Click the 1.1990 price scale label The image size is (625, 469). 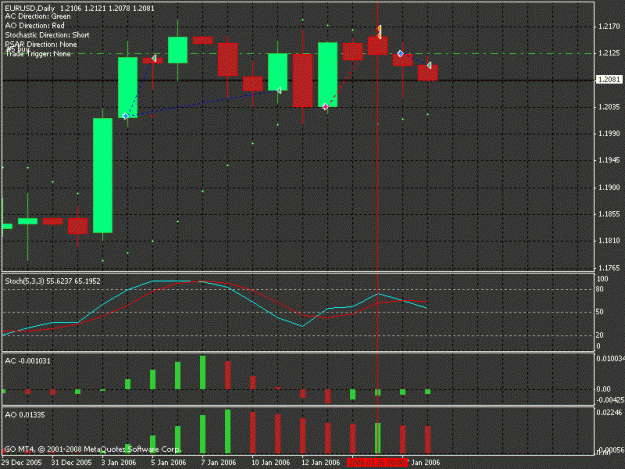tap(609, 133)
